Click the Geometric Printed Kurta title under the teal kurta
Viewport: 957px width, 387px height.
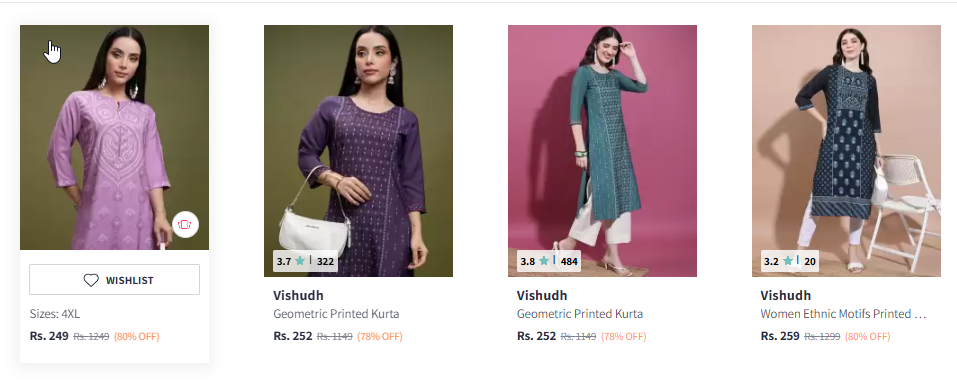[580, 314]
